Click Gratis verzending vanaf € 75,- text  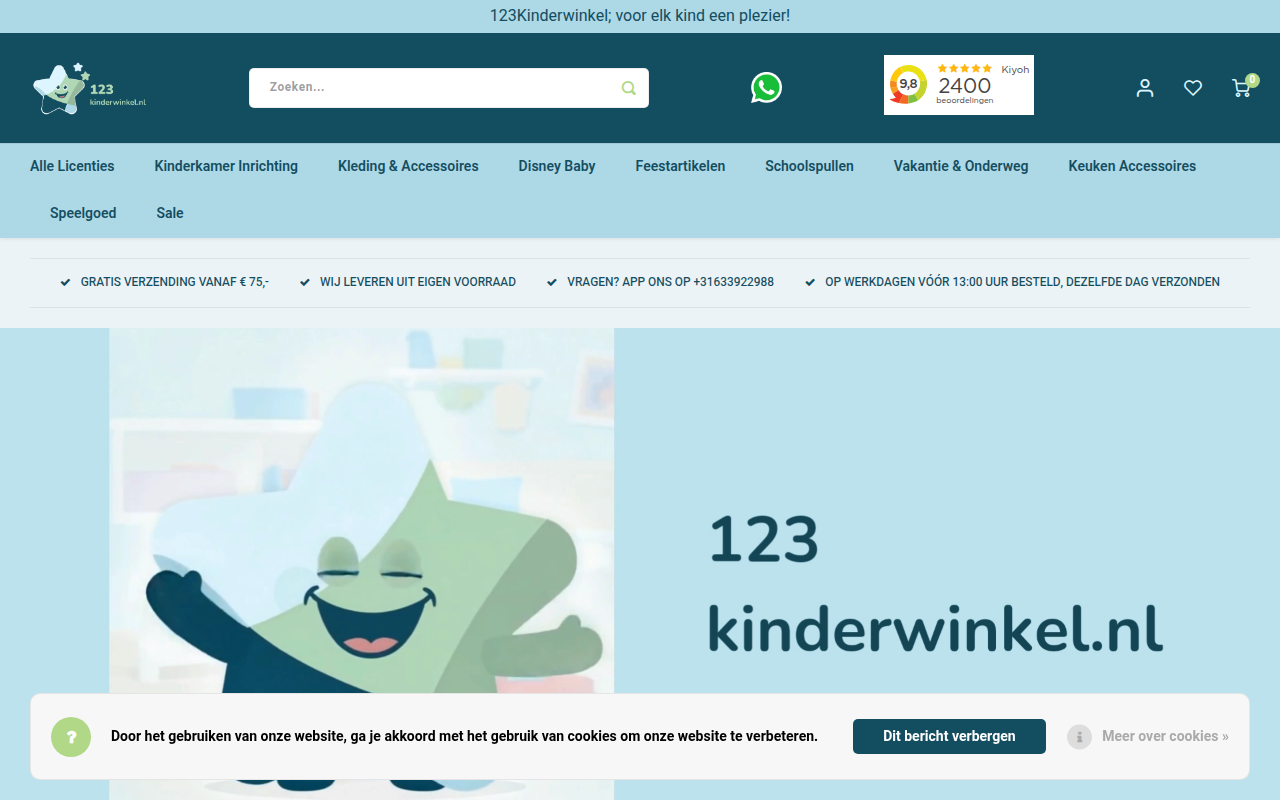click(175, 282)
